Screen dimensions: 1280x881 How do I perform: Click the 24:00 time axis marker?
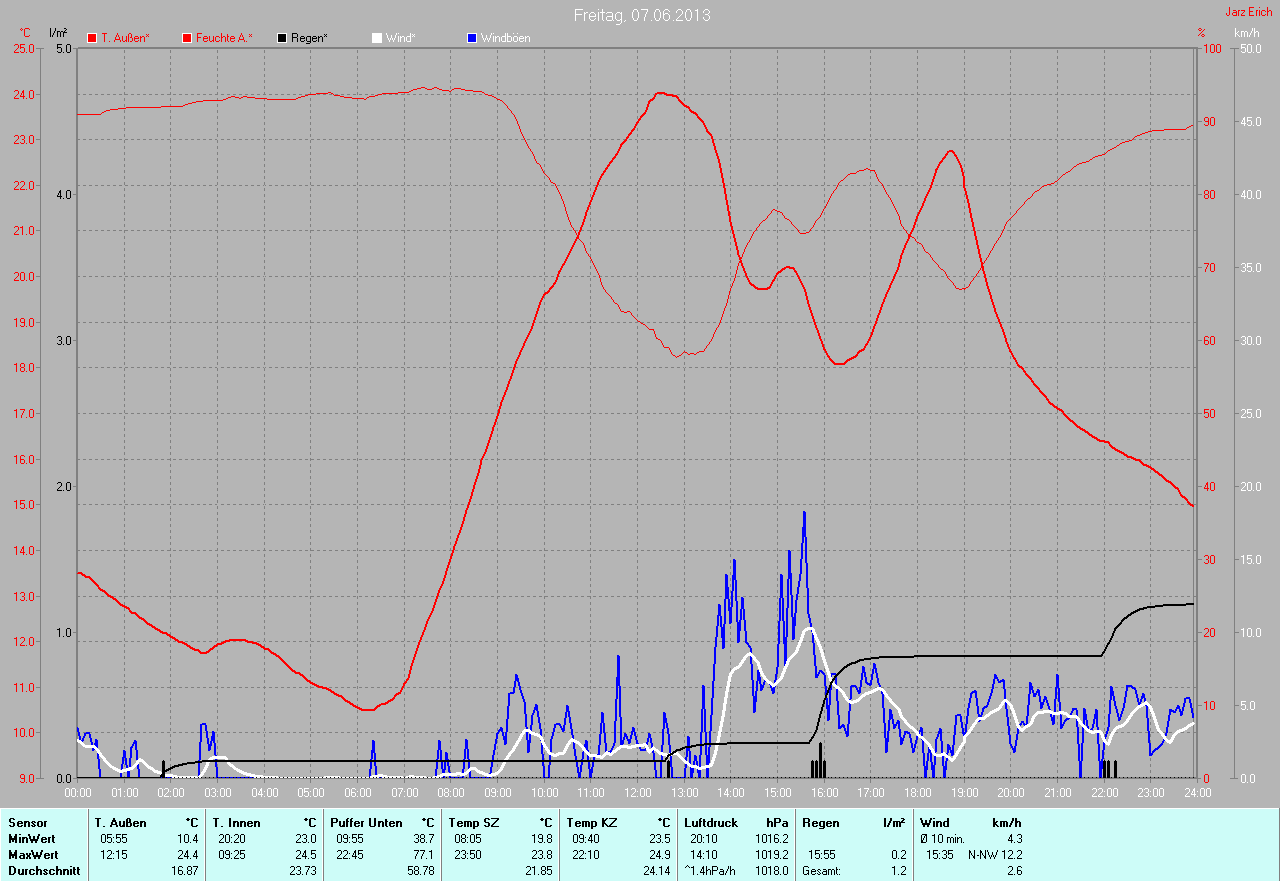coord(1196,793)
